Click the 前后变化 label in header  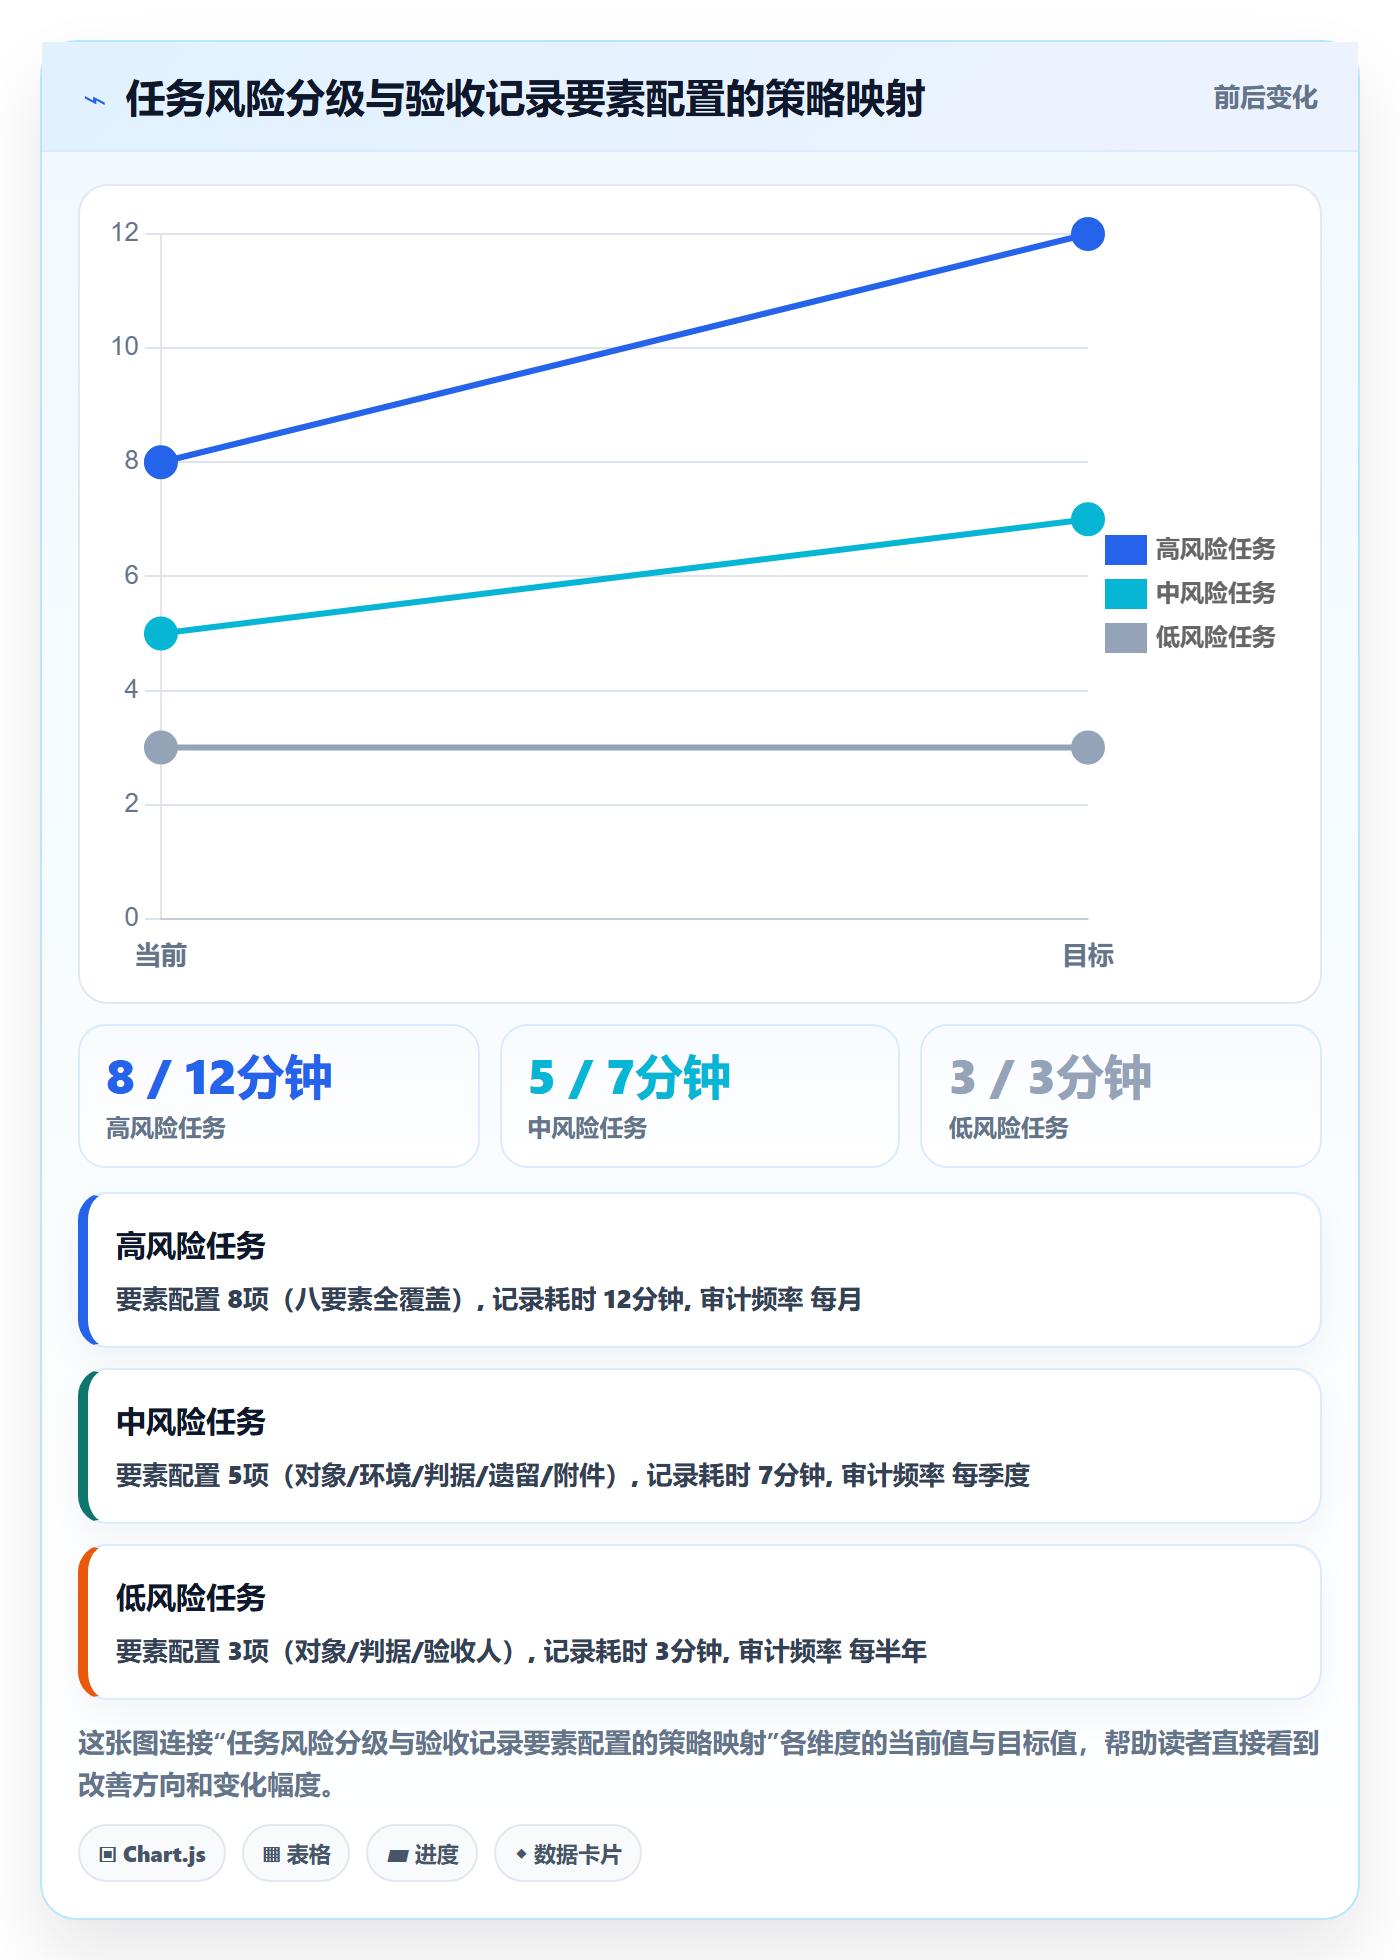pyautogui.click(x=1265, y=98)
